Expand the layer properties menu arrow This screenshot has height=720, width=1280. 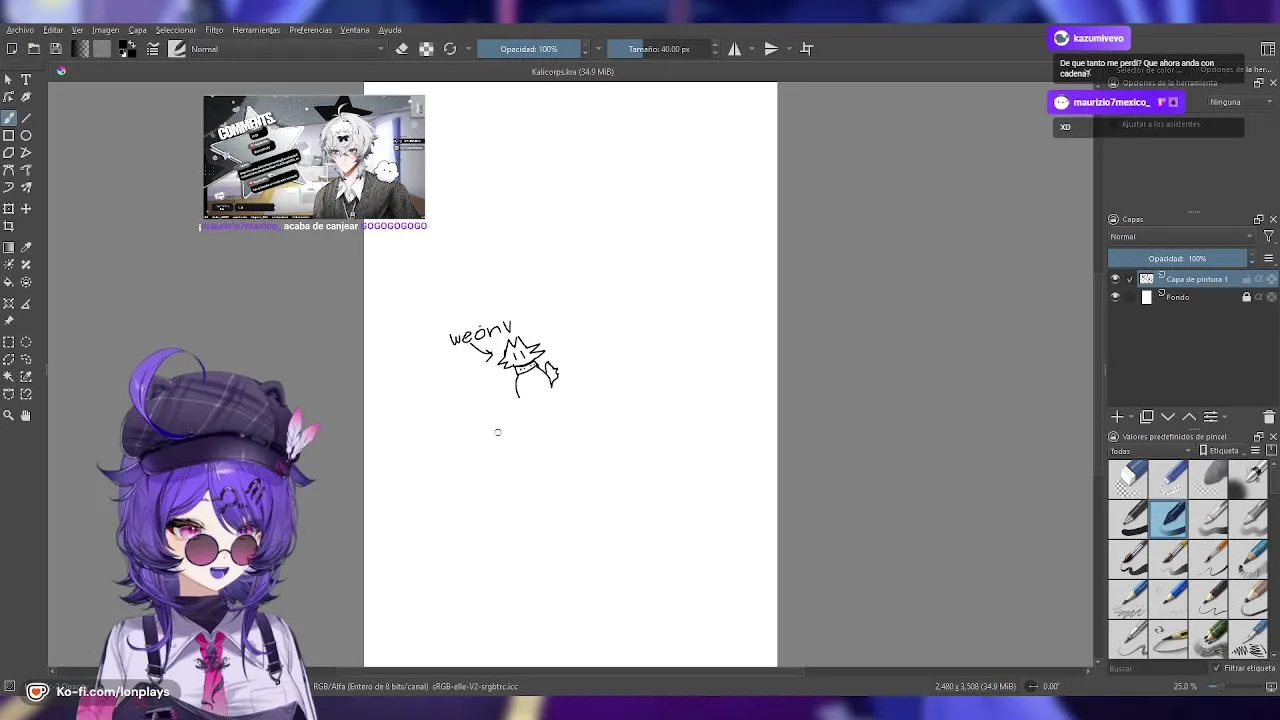1227,417
